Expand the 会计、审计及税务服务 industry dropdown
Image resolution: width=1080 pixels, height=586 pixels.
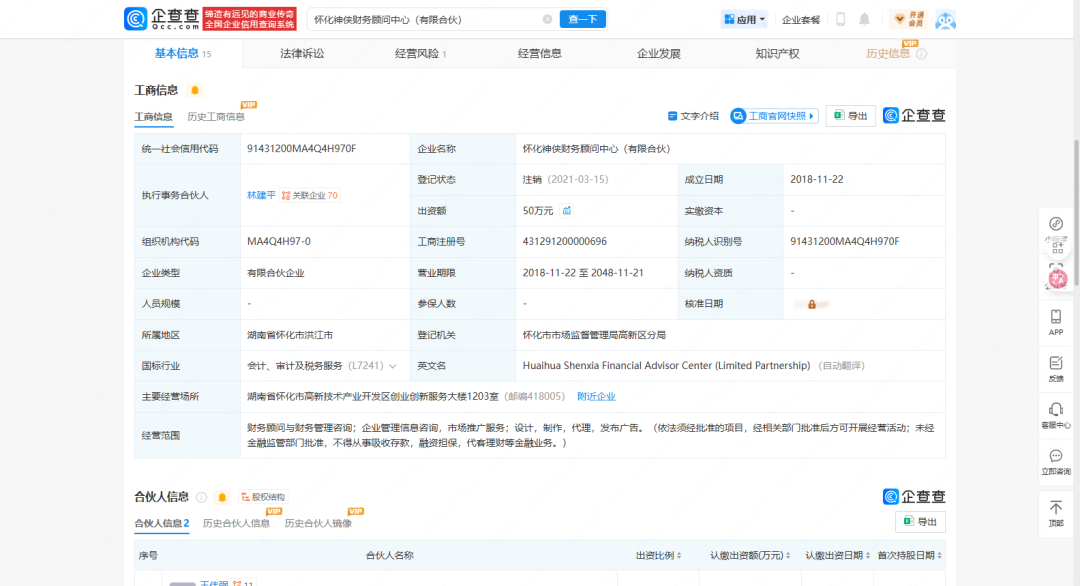[393, 366]
